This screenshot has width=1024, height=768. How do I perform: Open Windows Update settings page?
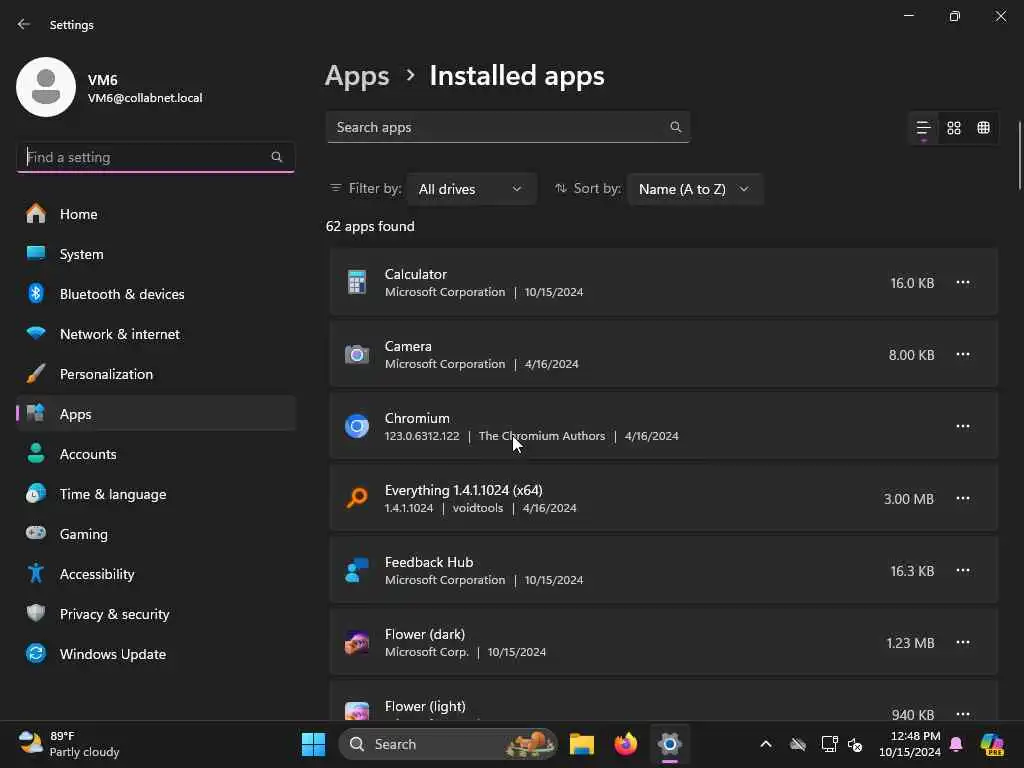(x=112, y=654)
